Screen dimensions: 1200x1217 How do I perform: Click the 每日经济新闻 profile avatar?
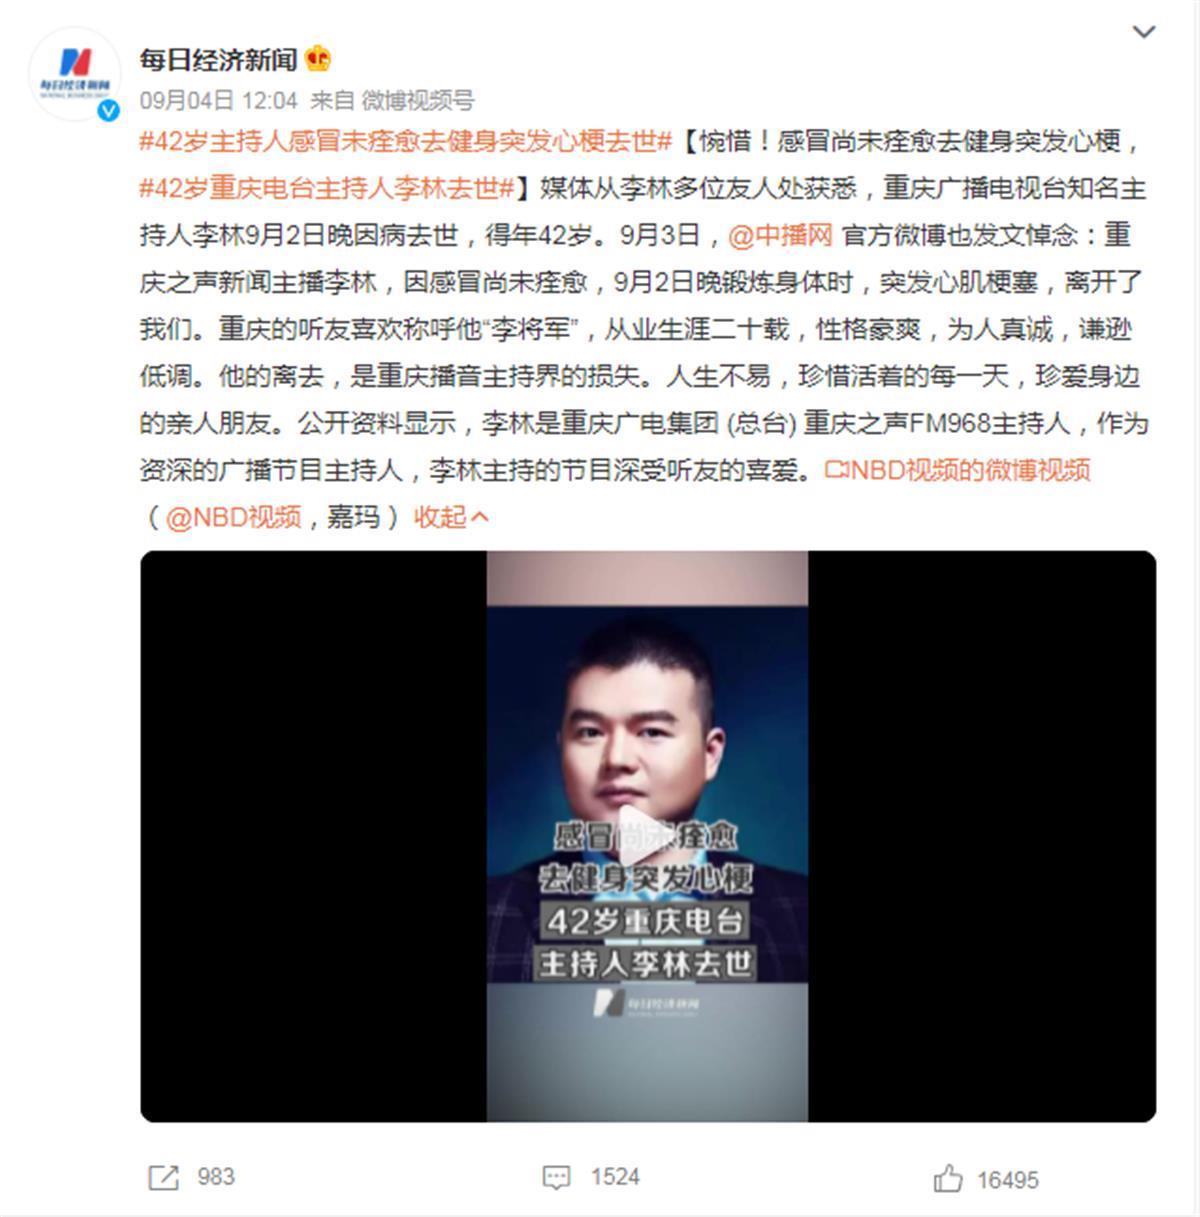(x=75, y=75)
